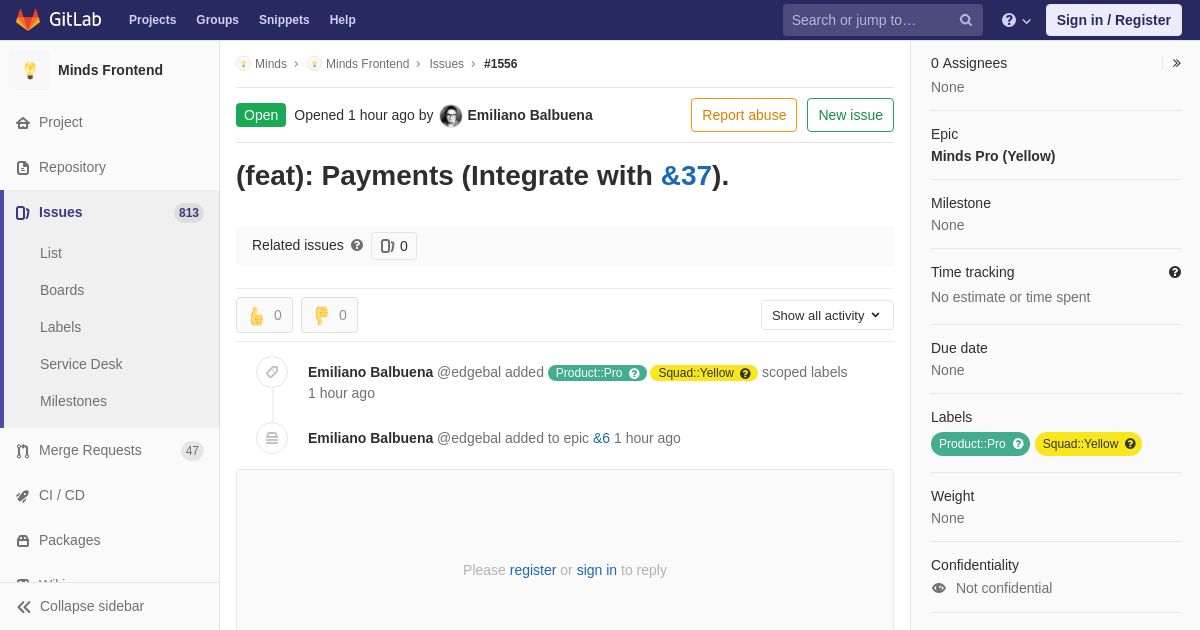Go to Issues List in sidebar
The height and width of the screenshot is (630, 1200).
coord(51,253)
